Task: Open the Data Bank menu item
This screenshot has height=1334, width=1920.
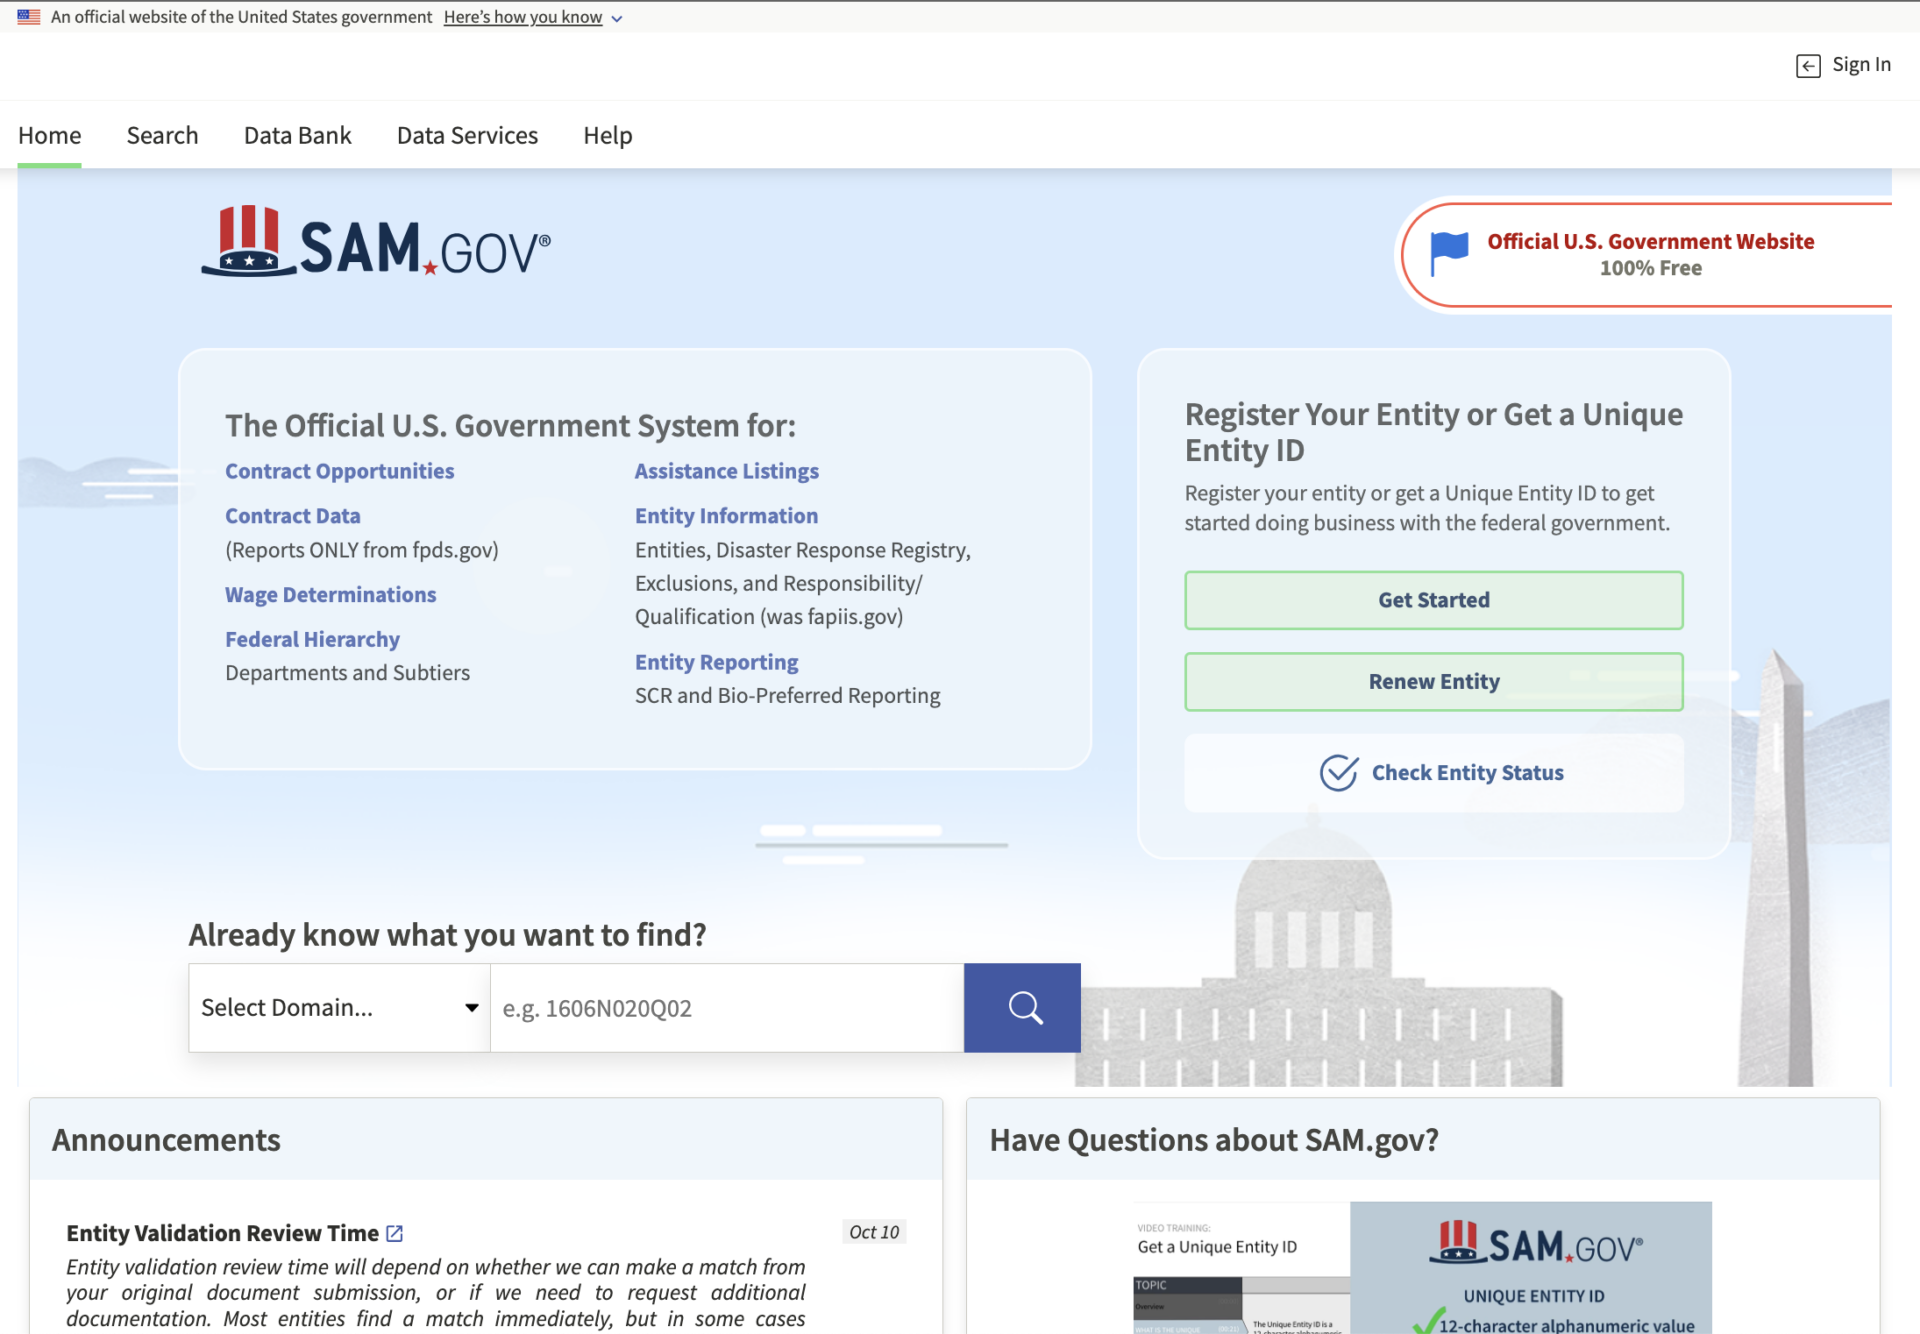Action: click(297, 135)
